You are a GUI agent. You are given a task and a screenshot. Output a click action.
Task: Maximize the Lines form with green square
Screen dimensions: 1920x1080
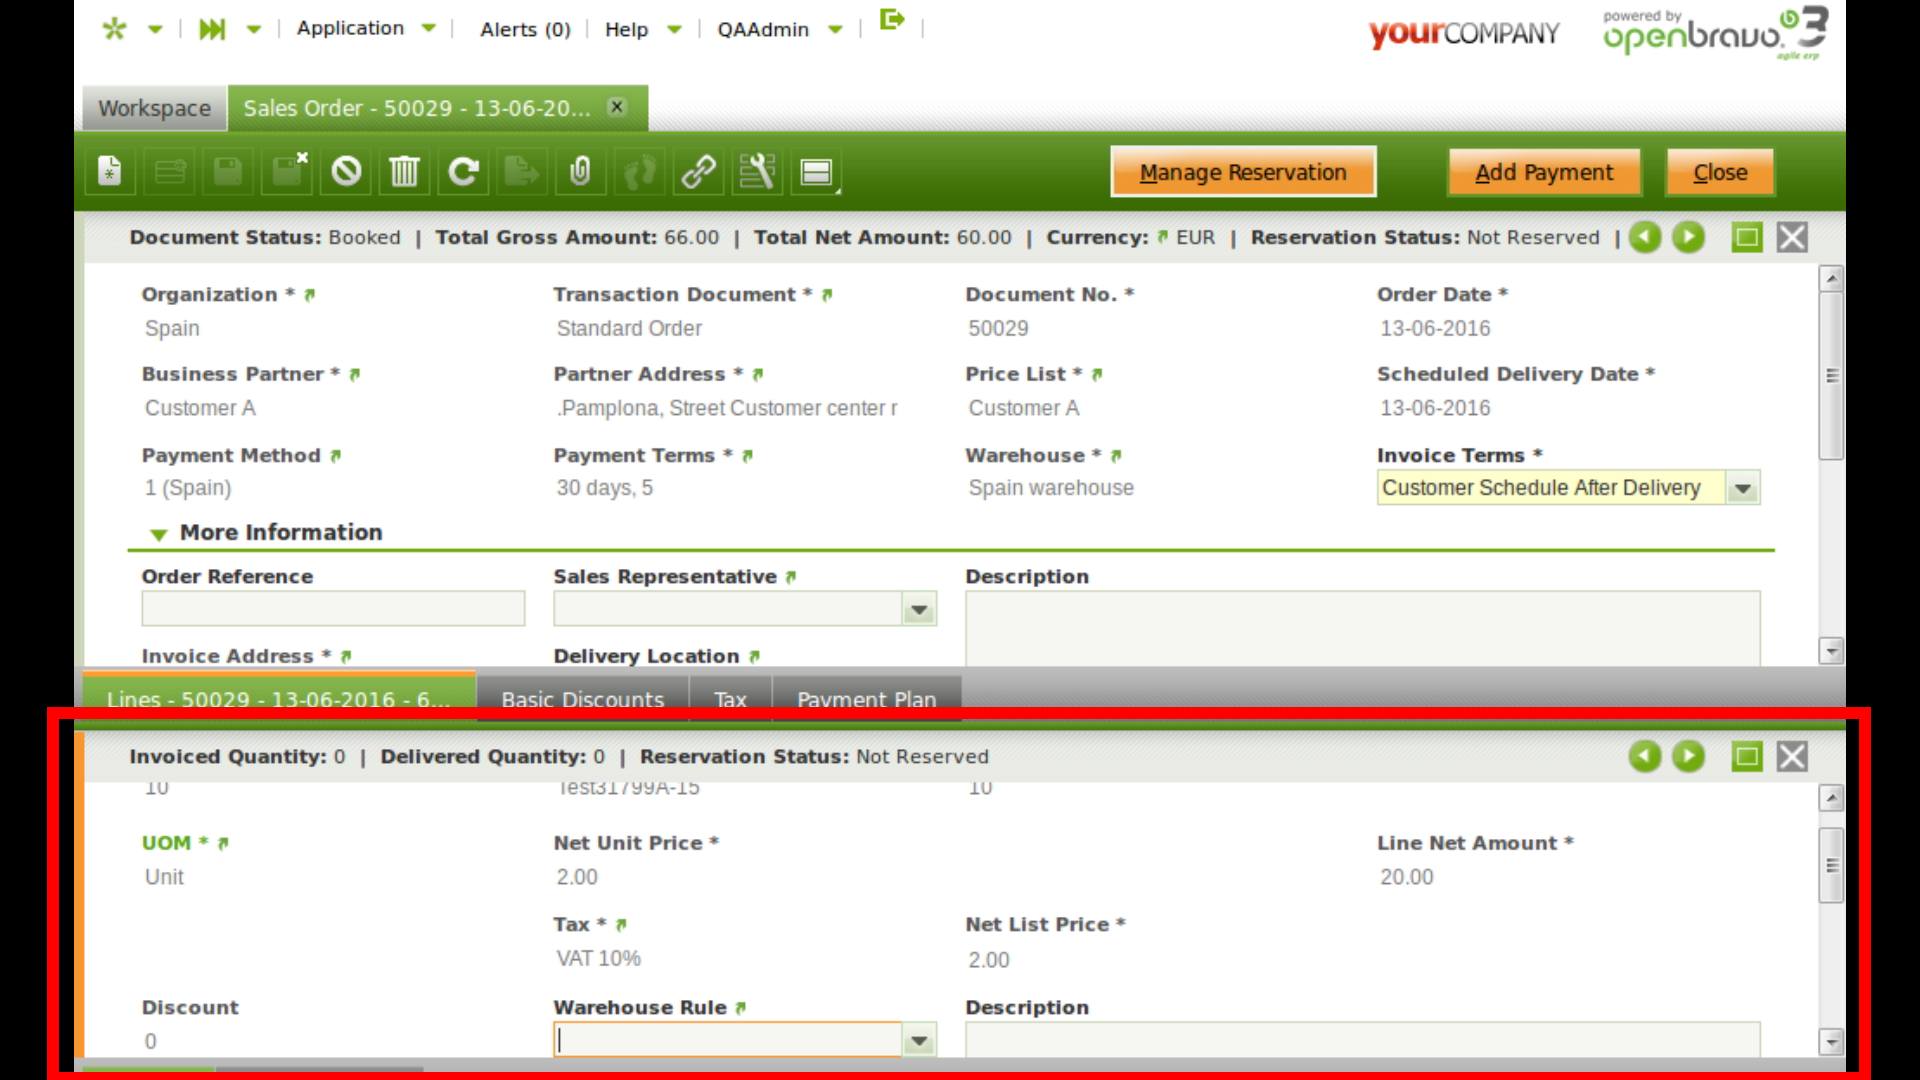click(x=1747, y=757)
